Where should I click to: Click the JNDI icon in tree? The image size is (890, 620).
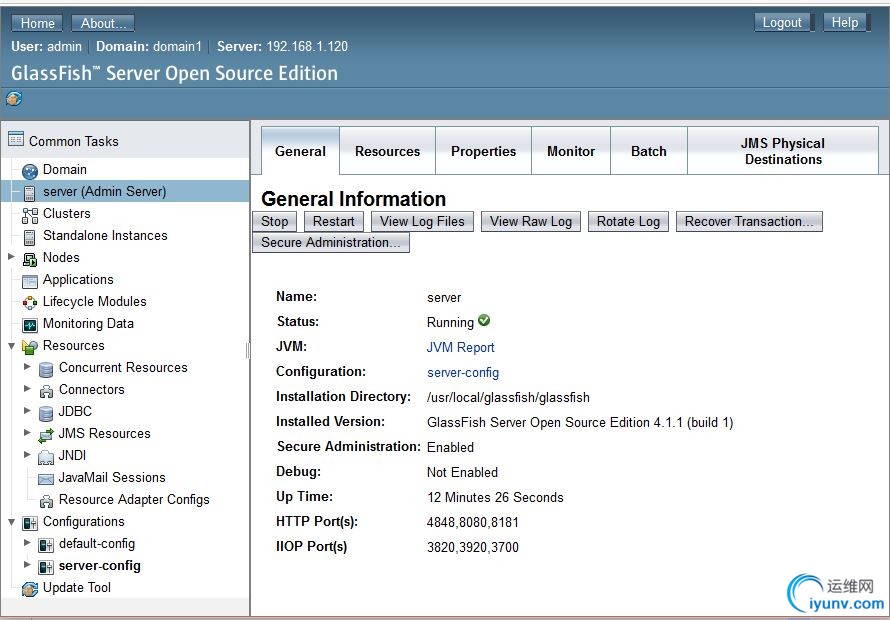[46, 457]
